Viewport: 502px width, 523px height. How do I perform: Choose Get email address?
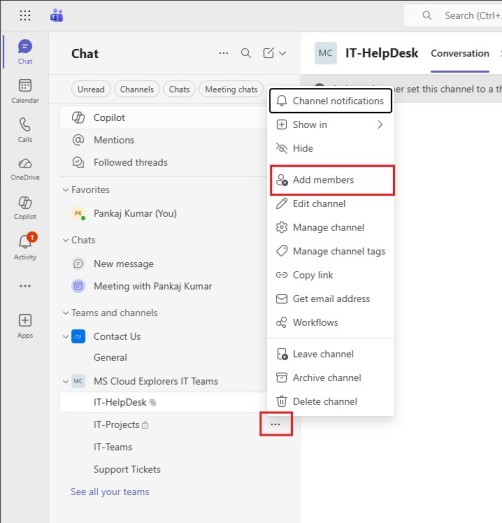coord(331,299)
